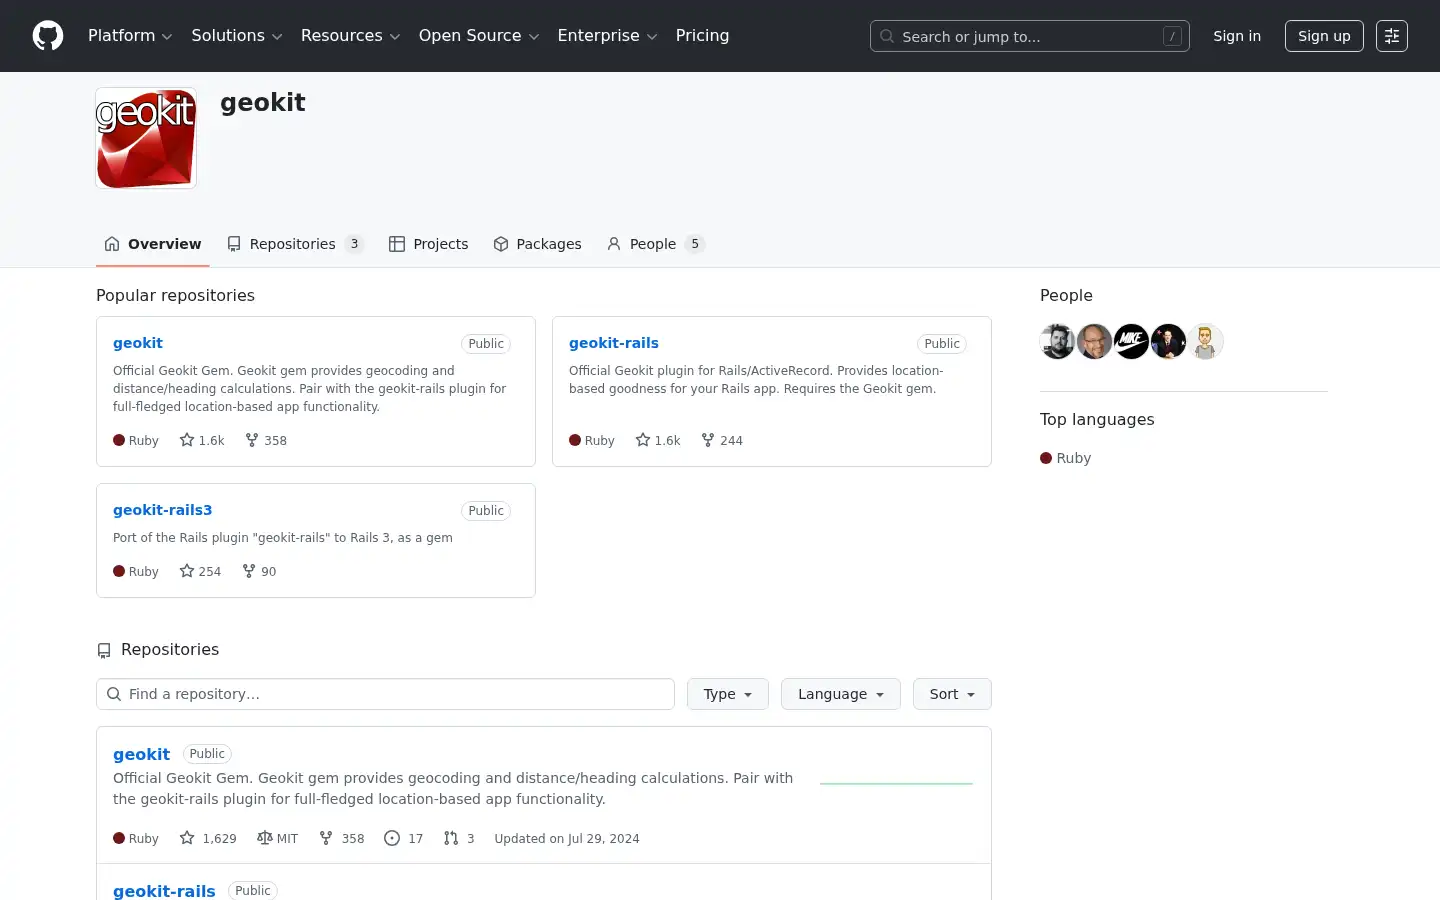Open the geokit-rails popular repository link
This screenshot has width=1440, height=900.
614,343
